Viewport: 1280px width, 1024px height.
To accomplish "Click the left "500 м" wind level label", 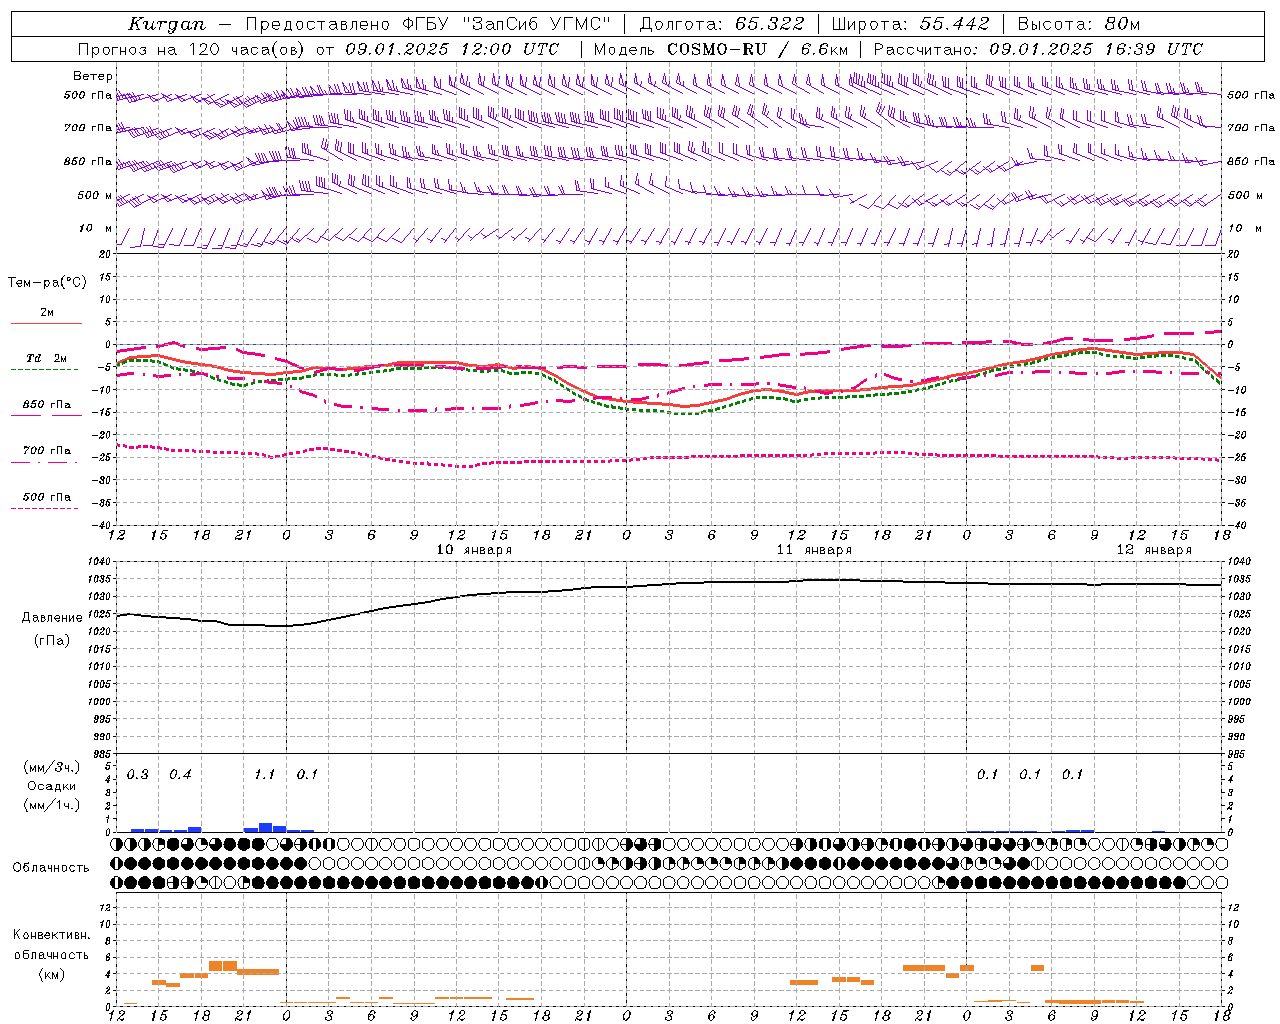I will (95, 195).
